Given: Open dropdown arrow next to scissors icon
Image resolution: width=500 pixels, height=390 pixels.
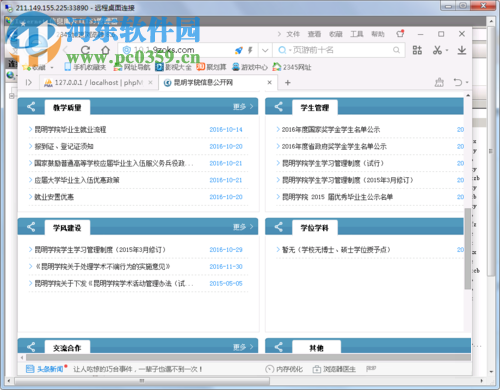Looking at the screenshot, I should click(x=447, y=51).
